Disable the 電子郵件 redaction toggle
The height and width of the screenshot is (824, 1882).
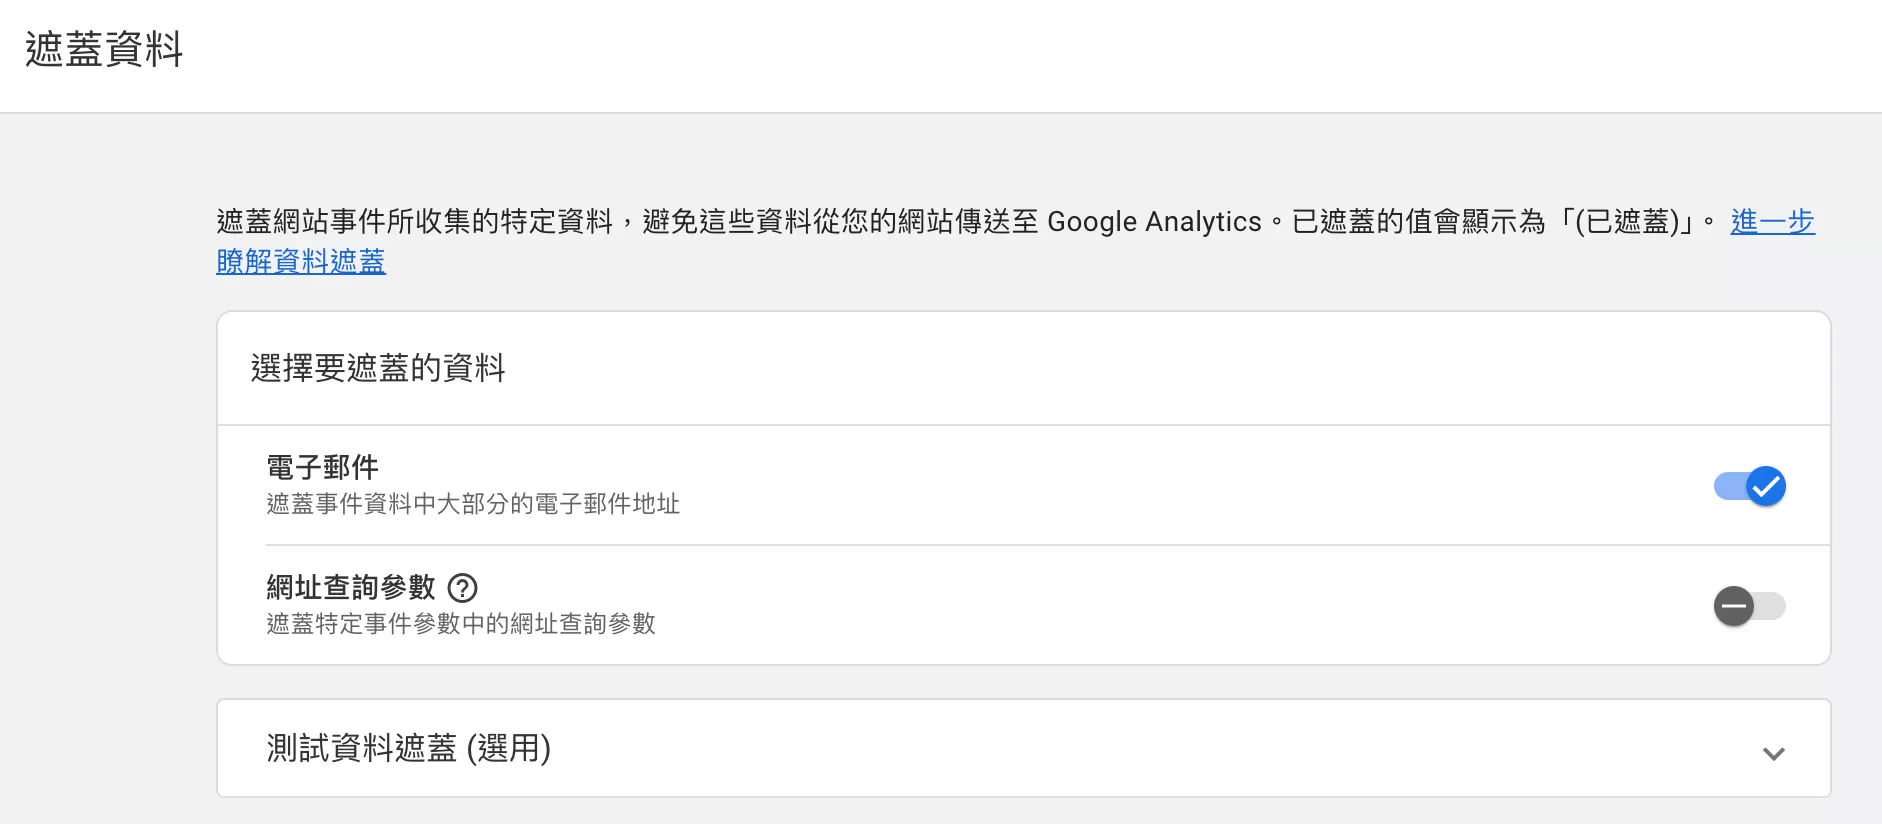tap(1750, 486)
